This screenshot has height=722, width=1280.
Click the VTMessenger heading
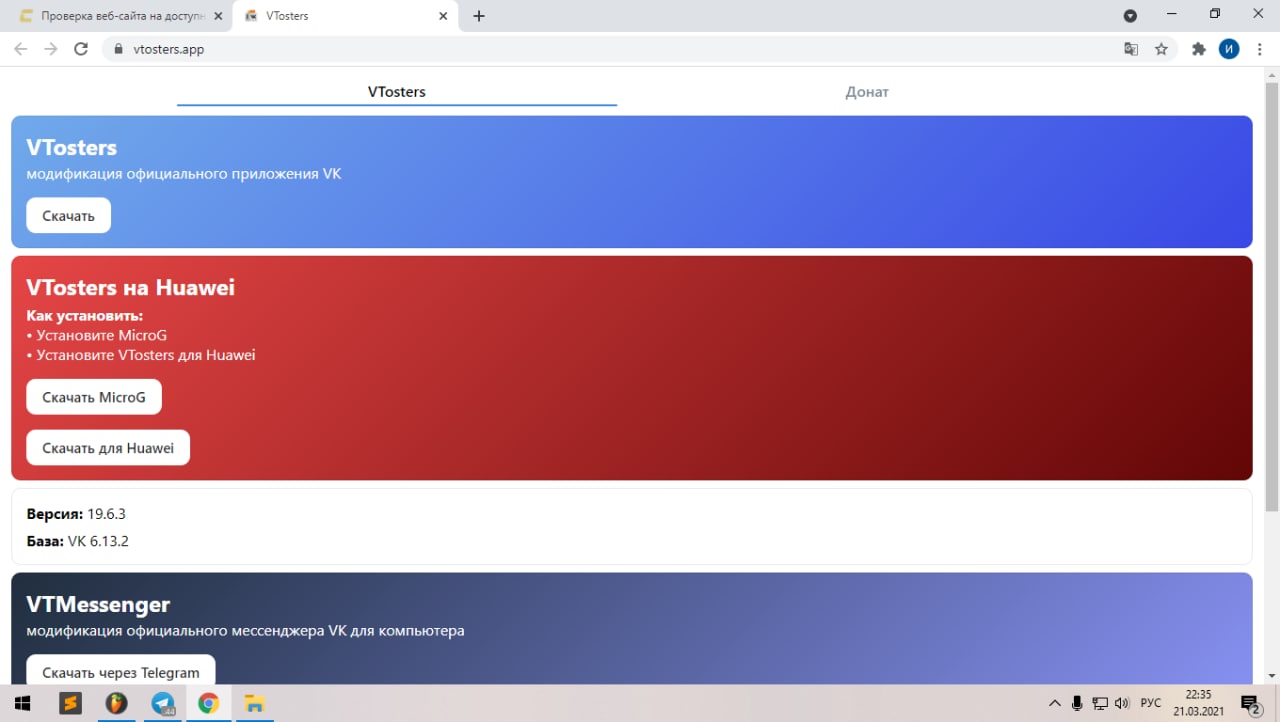98,605
